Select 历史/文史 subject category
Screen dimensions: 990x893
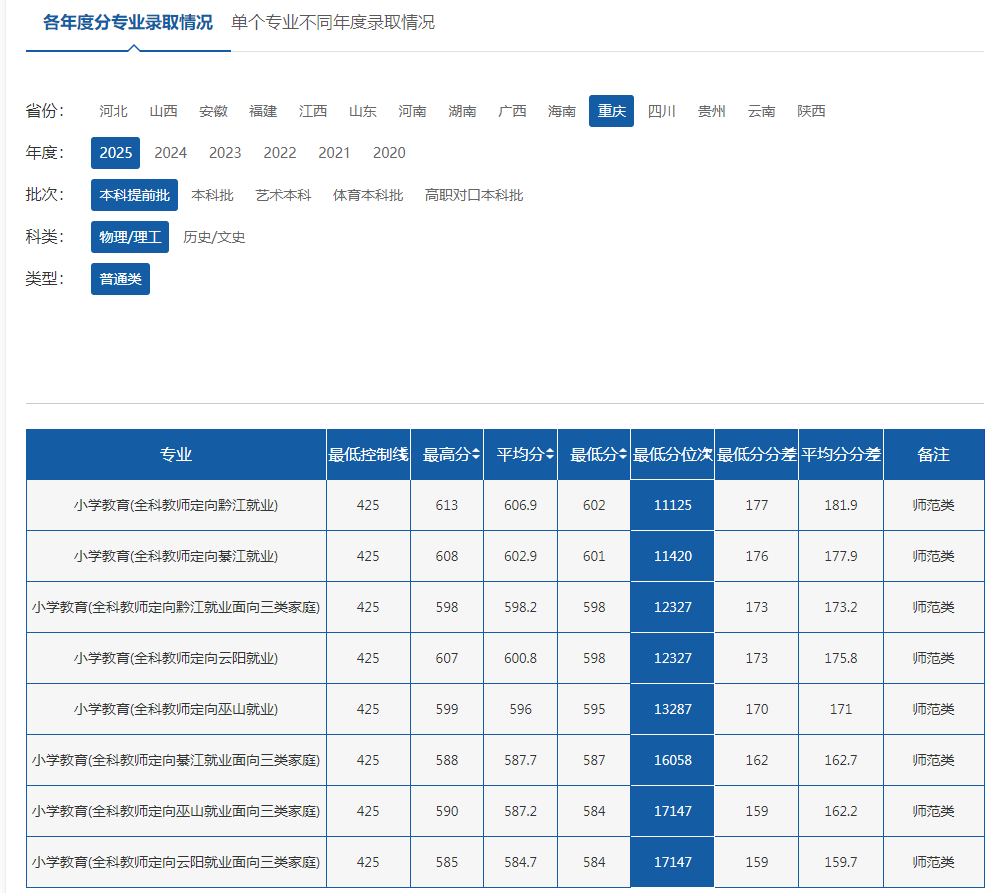[x=214, y=237]
